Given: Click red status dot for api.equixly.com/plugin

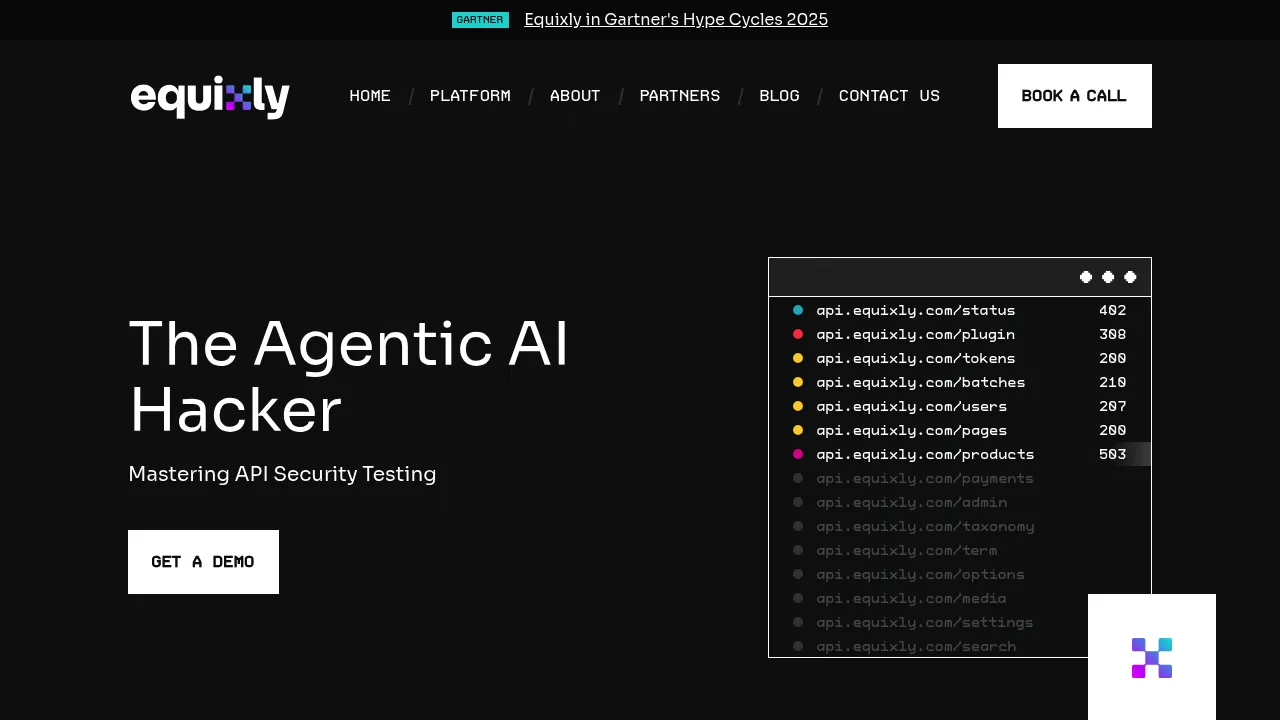Looking at the screenshot, I should tap(798, 334).
